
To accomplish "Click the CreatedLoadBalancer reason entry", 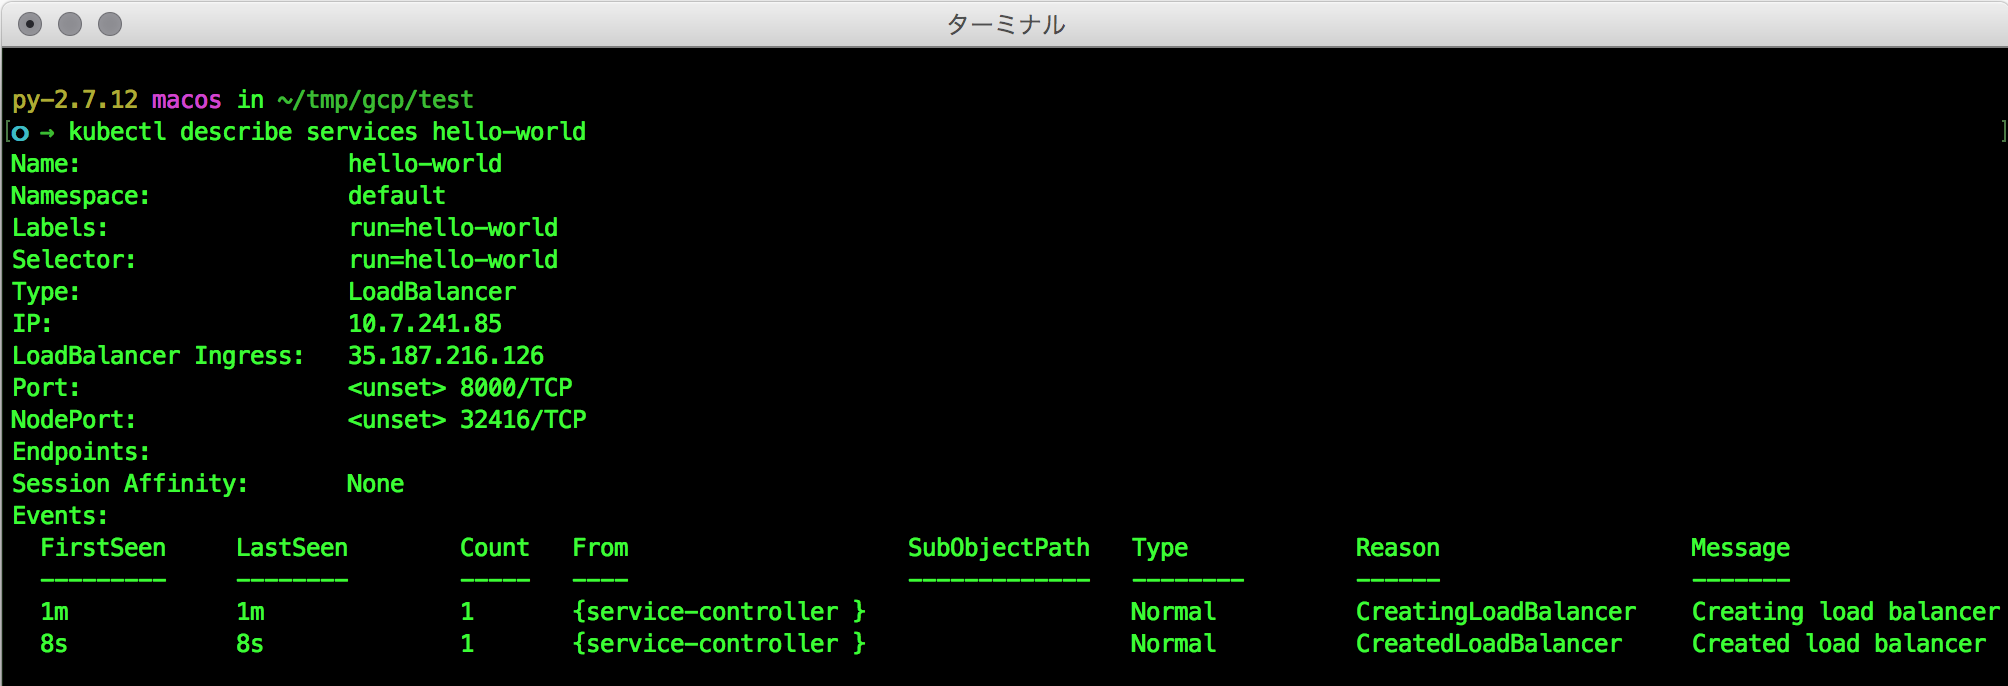I will point(1489,644).
